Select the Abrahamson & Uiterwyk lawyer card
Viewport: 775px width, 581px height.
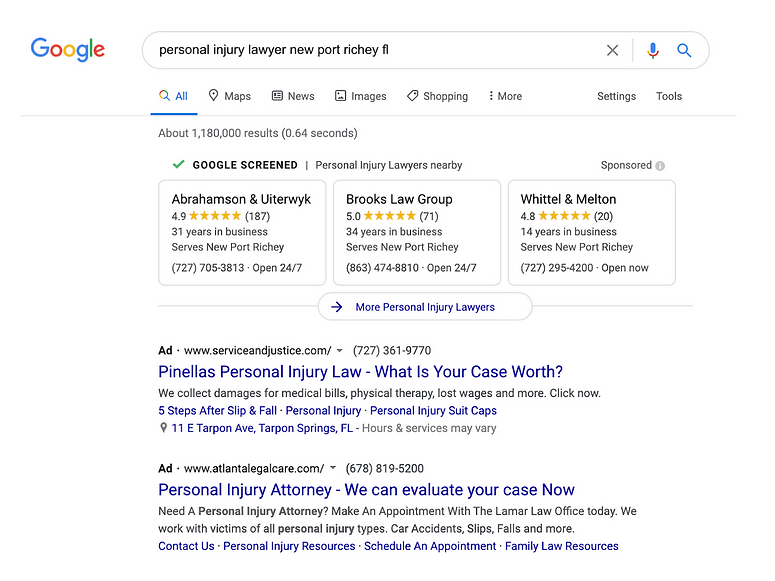[241, 232]
